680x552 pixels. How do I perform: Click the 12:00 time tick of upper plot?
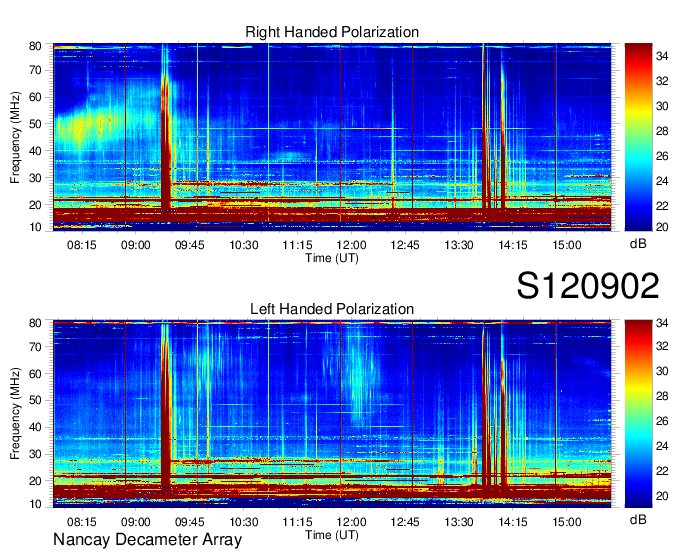(351, 245)
